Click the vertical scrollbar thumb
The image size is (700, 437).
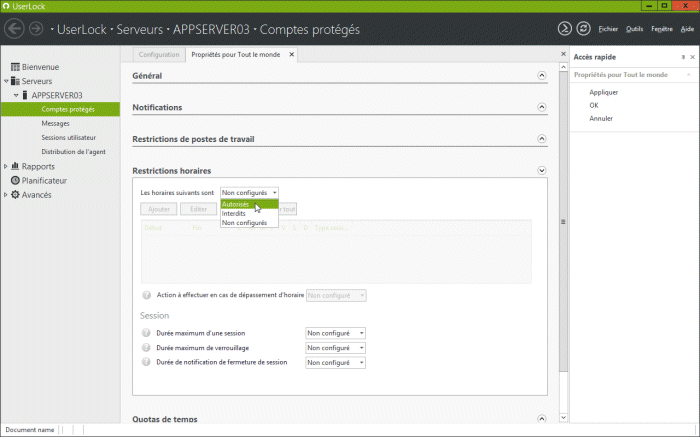point(563,222)
